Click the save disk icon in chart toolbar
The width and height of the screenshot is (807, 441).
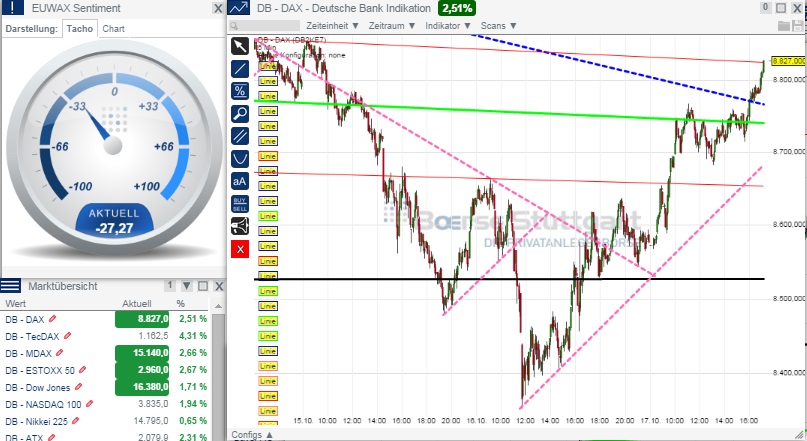click(799, 26)
